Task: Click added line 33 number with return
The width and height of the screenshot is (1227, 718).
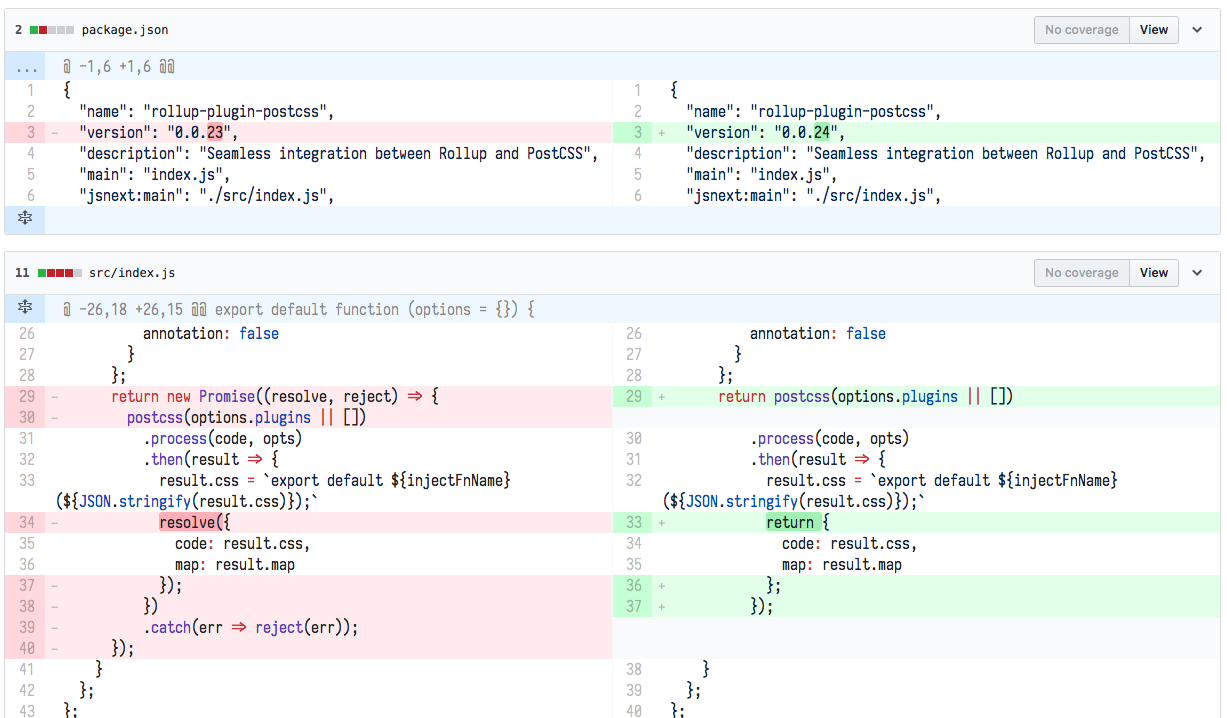Action: pyautogui.click(x=634, y=522)
